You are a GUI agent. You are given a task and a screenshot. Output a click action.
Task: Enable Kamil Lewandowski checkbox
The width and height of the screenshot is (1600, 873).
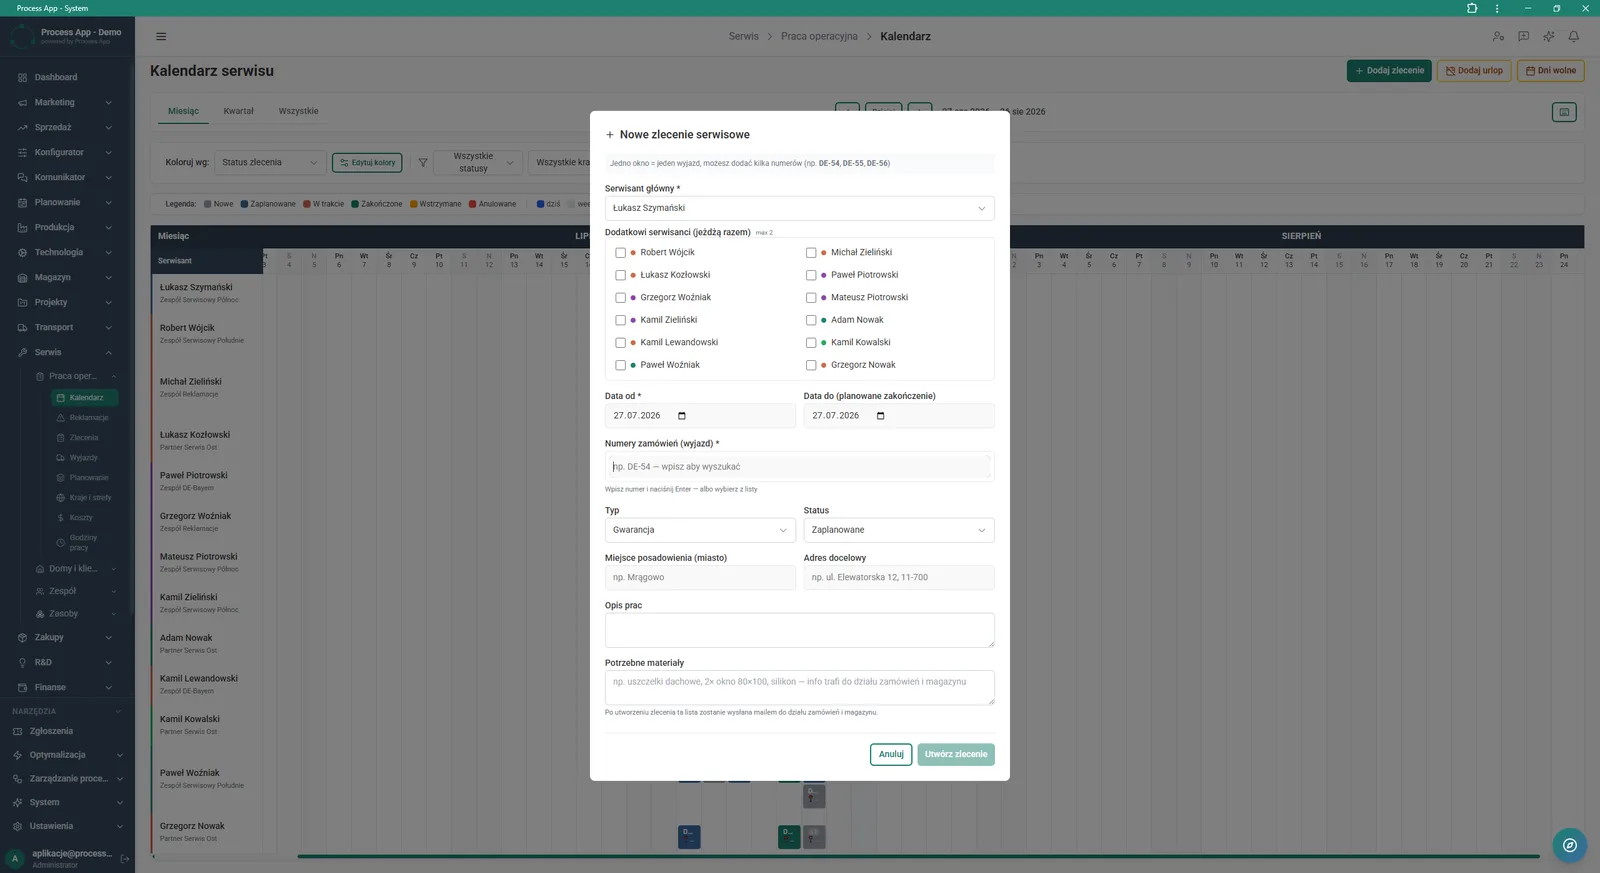pyautogui.click(x=620, y=343)
